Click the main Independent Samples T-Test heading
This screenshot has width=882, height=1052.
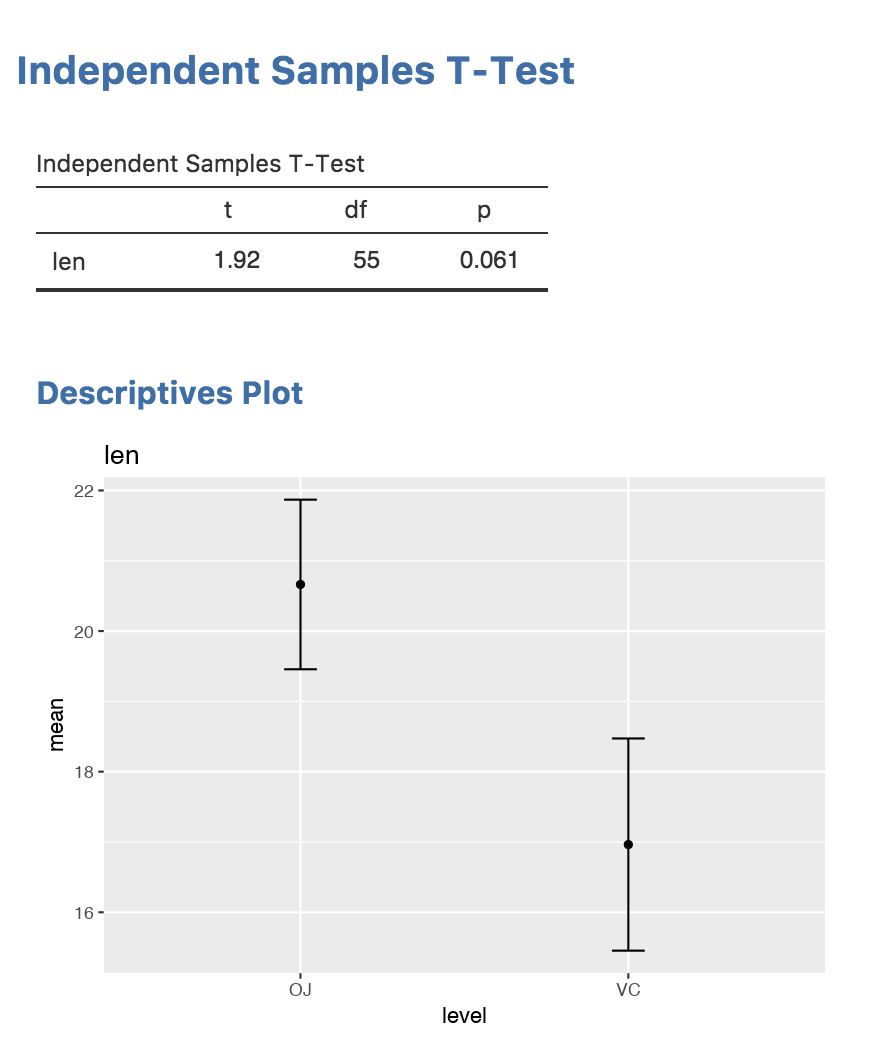tap(296, 71)
